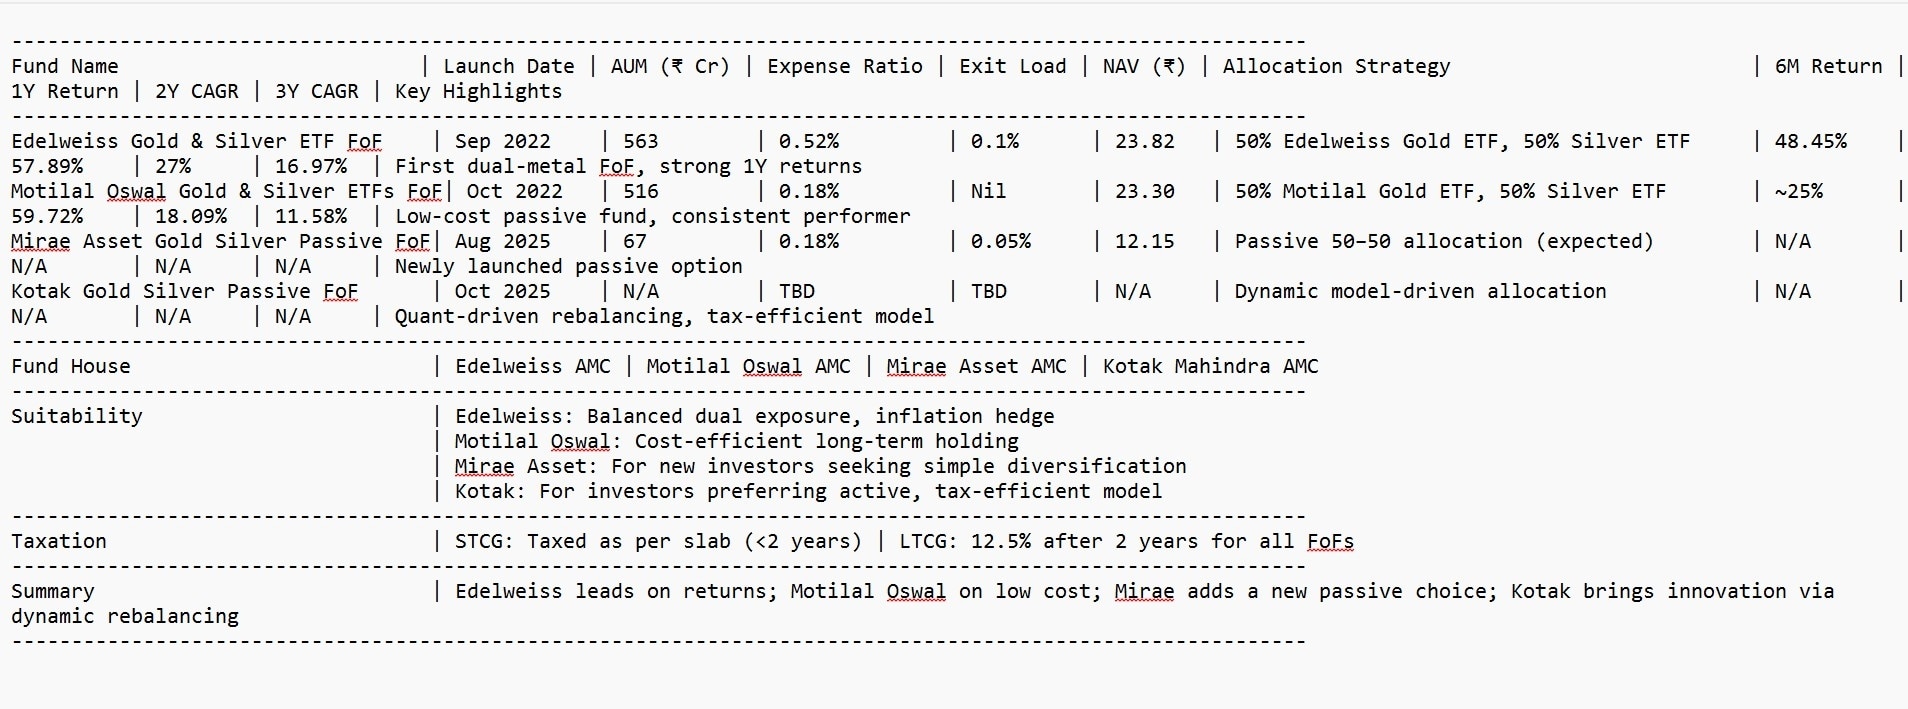Click the 'Fund House' row label
This screenshot has height=709, width=1908.
(x=71, y=366)
